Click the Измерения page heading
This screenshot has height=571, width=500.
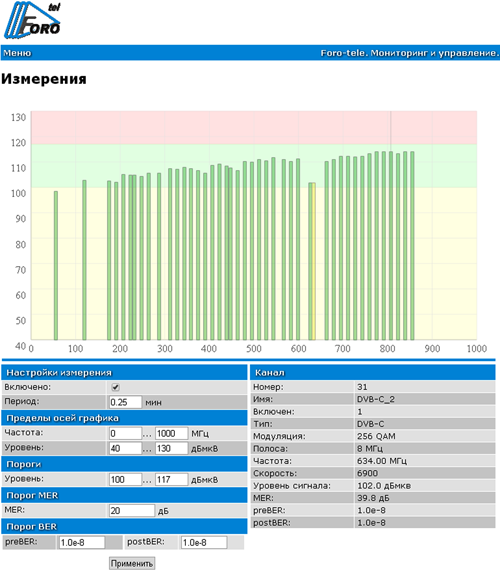tap(44, 79)
